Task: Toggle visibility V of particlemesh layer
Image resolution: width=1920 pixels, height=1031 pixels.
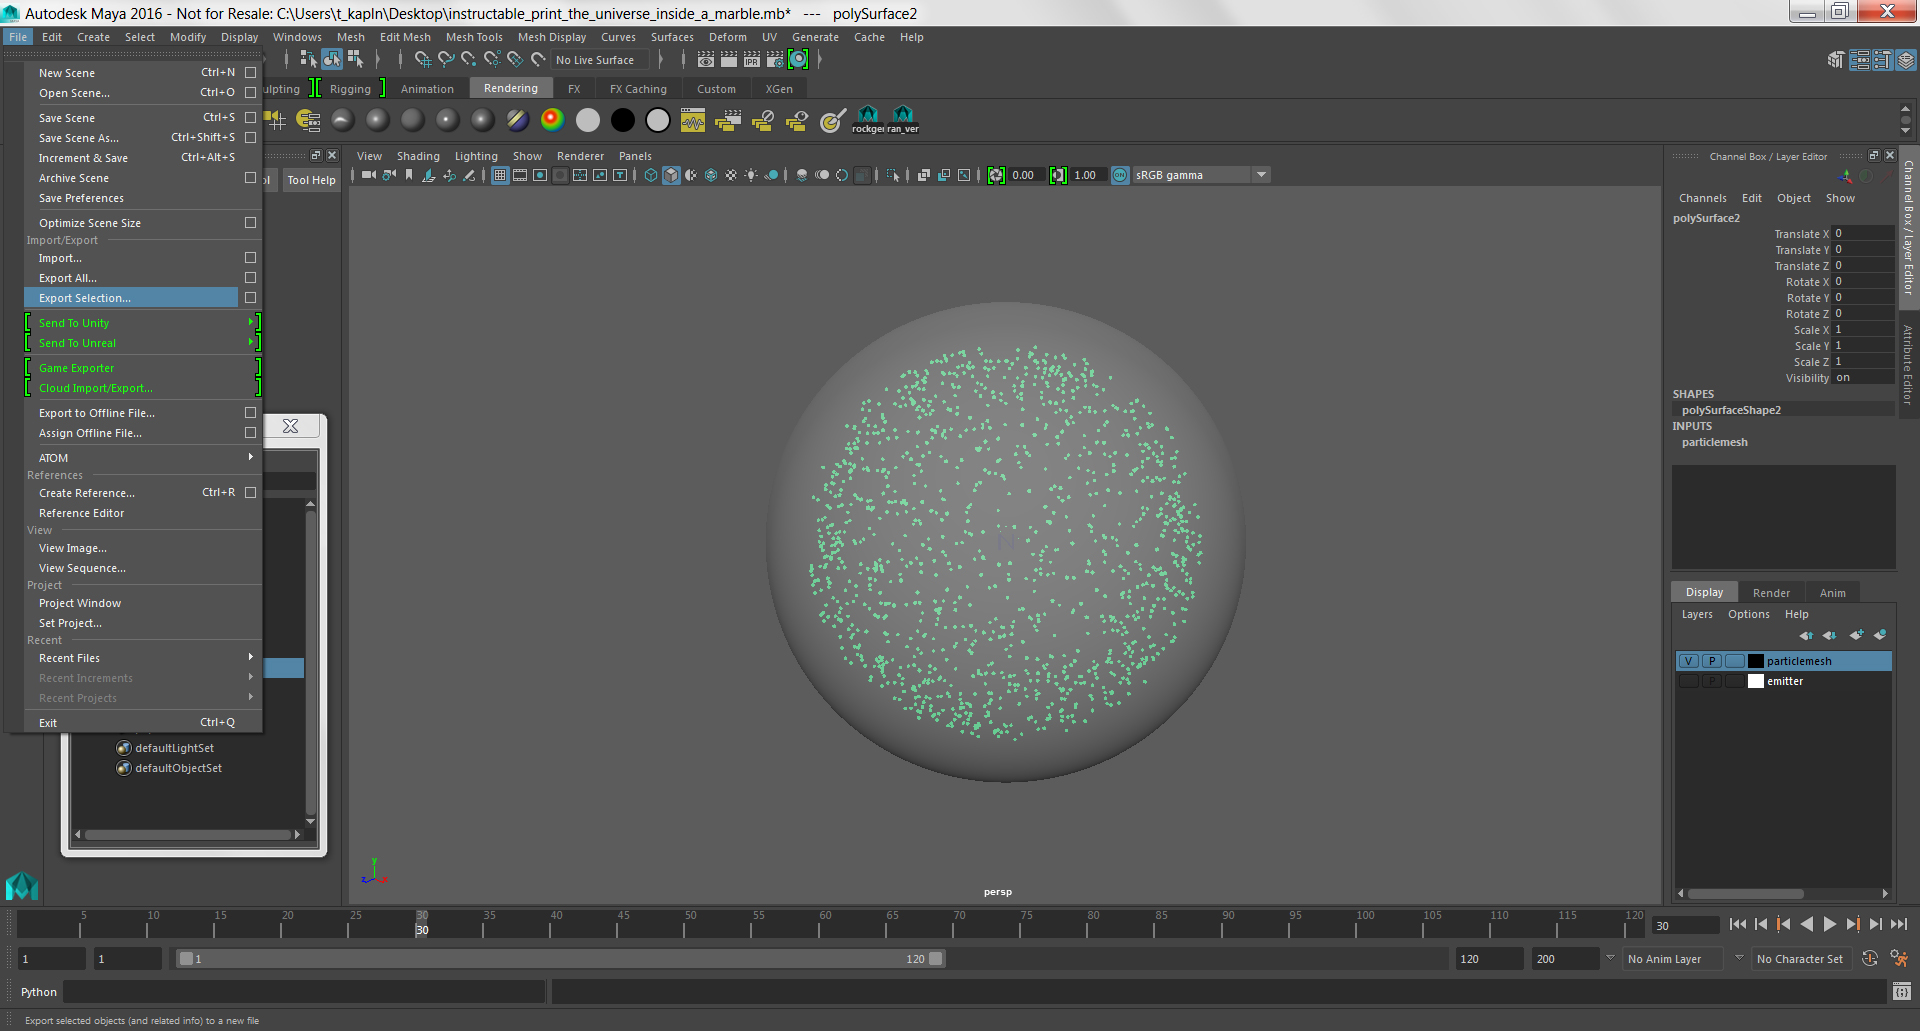Action: [1689, 661]
